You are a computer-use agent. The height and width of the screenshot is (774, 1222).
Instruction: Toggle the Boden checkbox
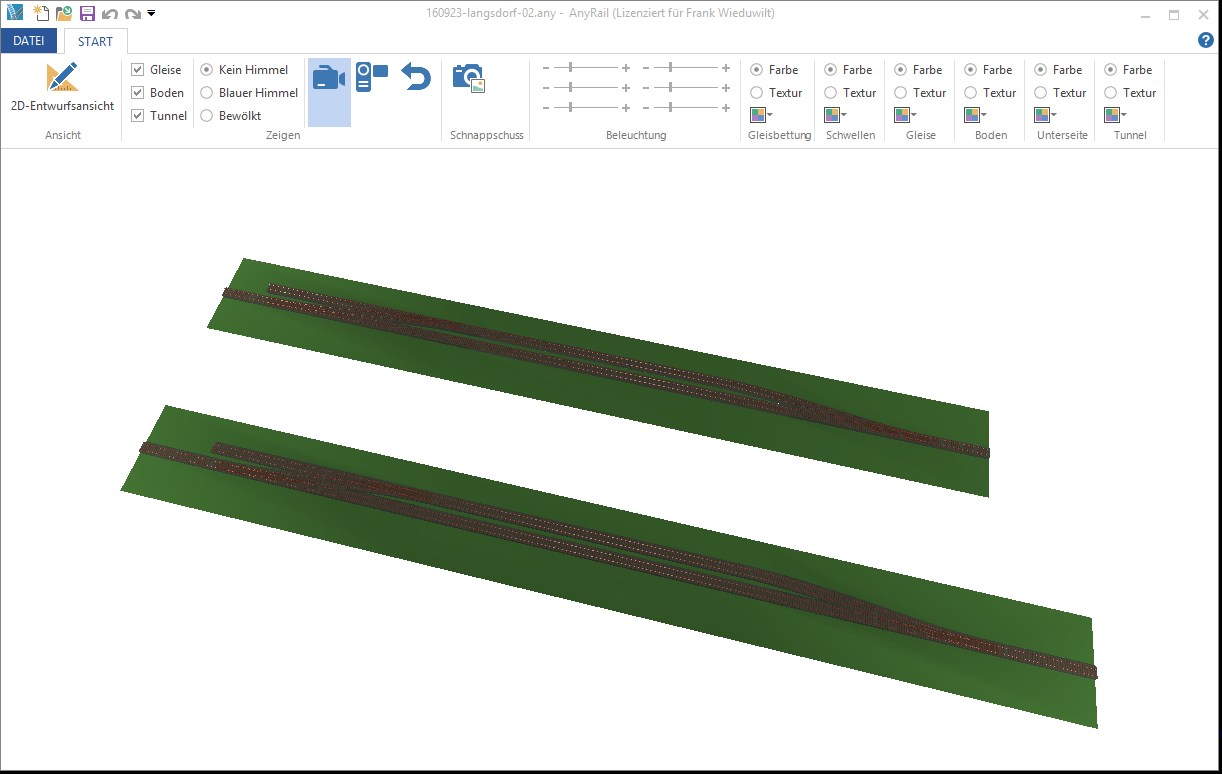tap(138, 93)
